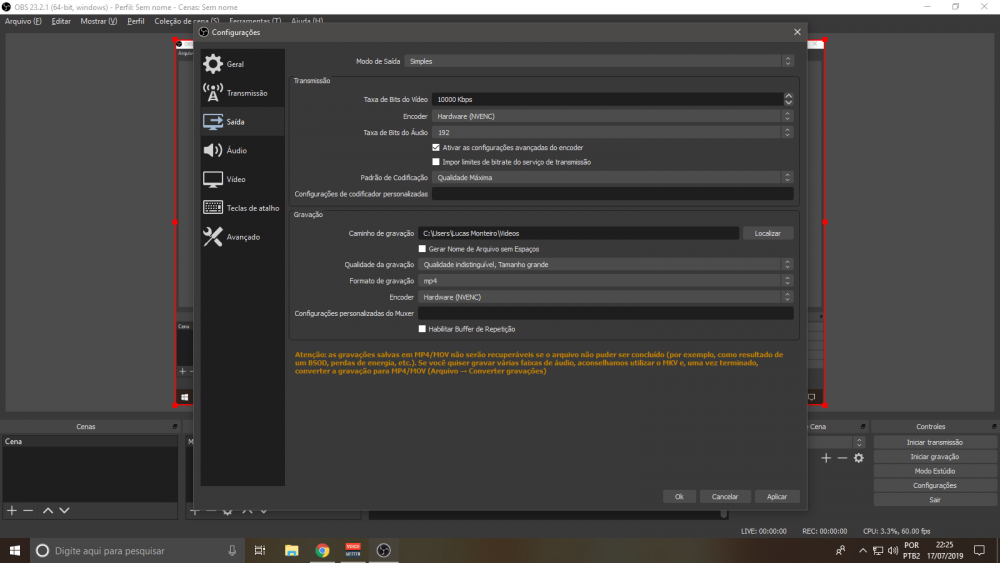1000x563 pixels.
Task: Click the Aplicar button
Action: coord(777,497)
